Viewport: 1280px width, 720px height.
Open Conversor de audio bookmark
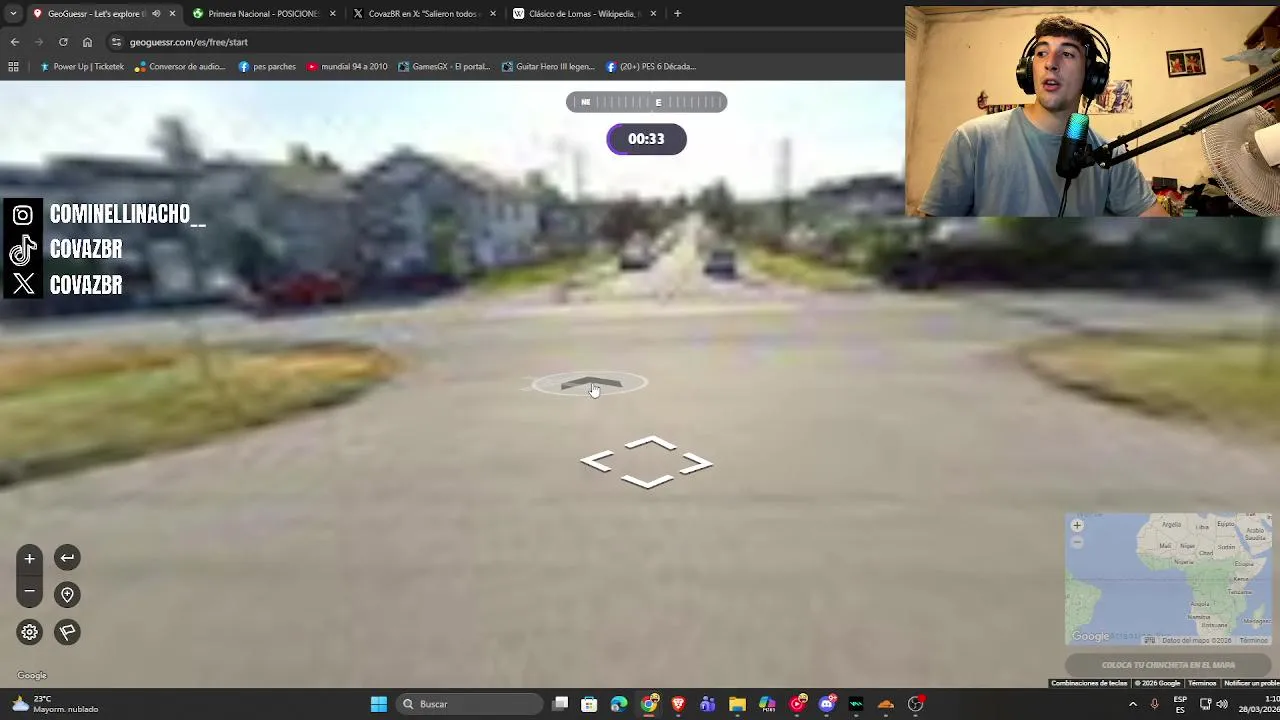[180, 67]
